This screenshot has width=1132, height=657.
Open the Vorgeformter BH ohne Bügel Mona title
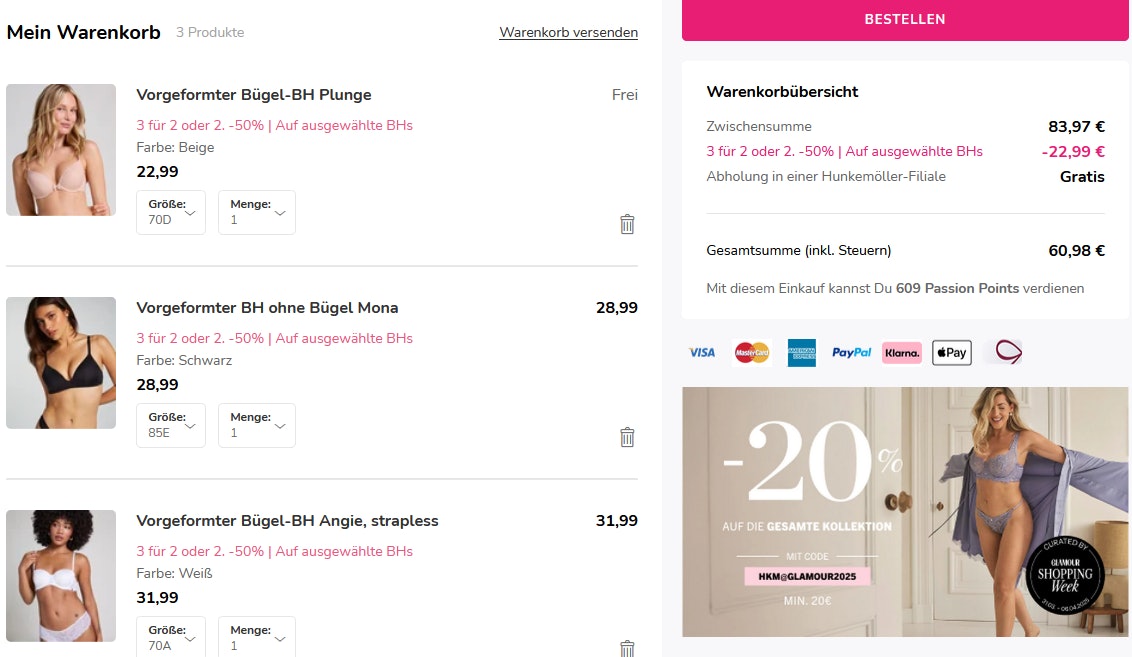(x=267, y=308)
